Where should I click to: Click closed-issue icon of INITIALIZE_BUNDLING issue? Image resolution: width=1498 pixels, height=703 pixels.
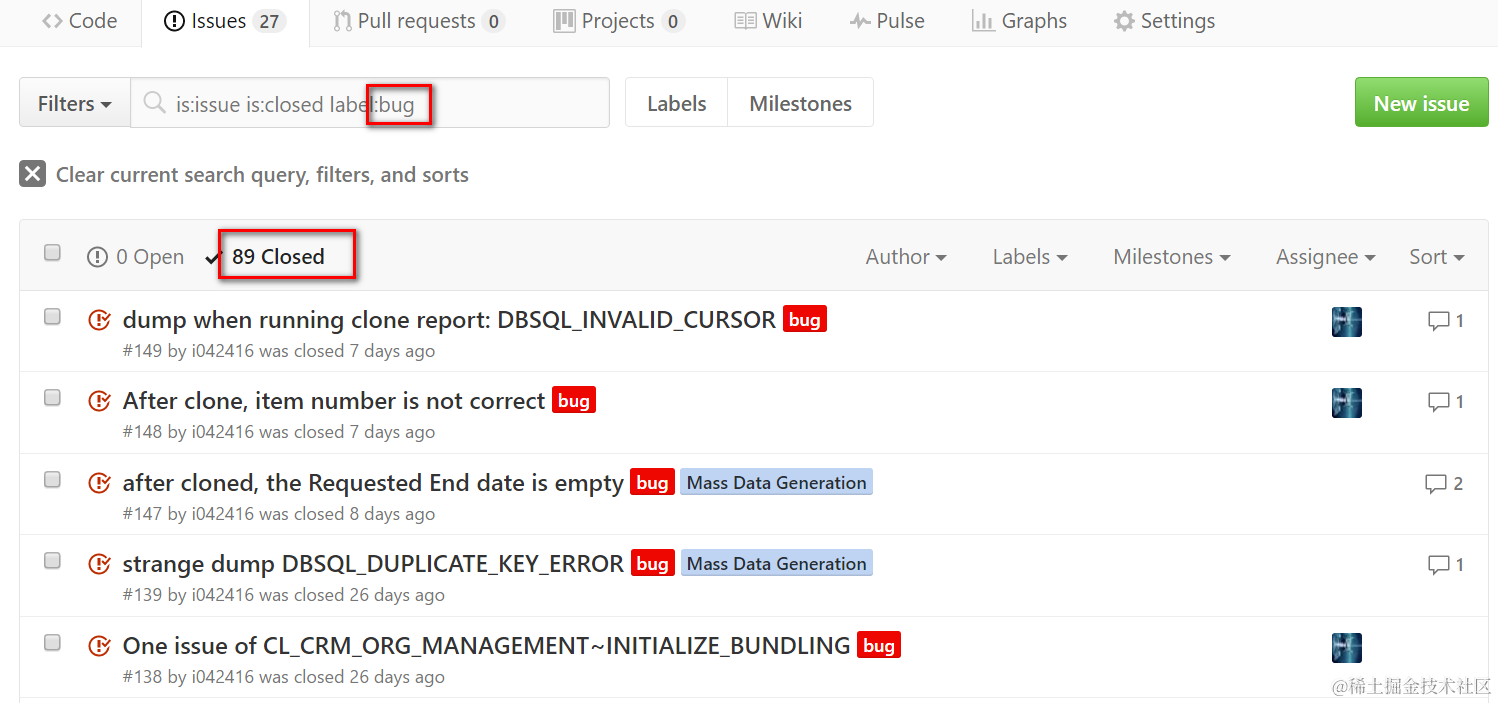coord(99,646)
